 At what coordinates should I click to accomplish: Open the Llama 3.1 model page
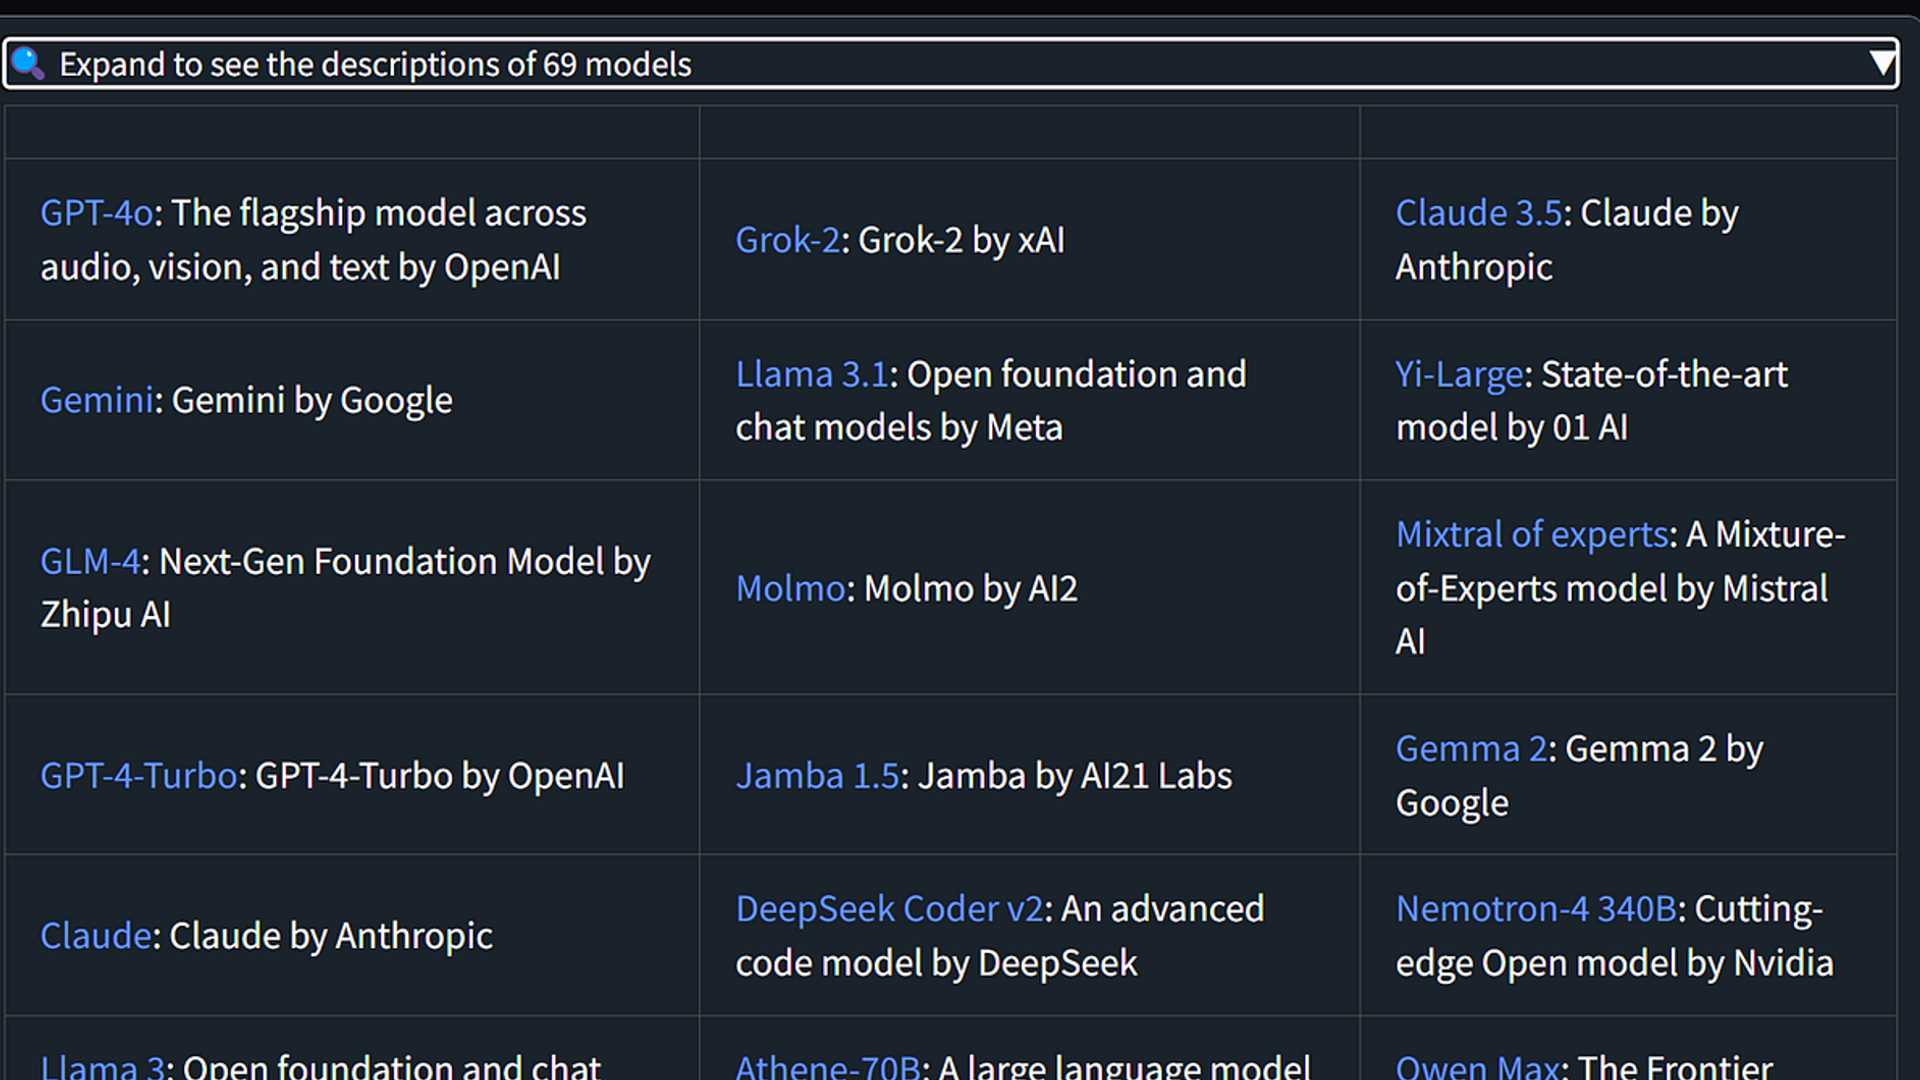[x=811, y=373]
